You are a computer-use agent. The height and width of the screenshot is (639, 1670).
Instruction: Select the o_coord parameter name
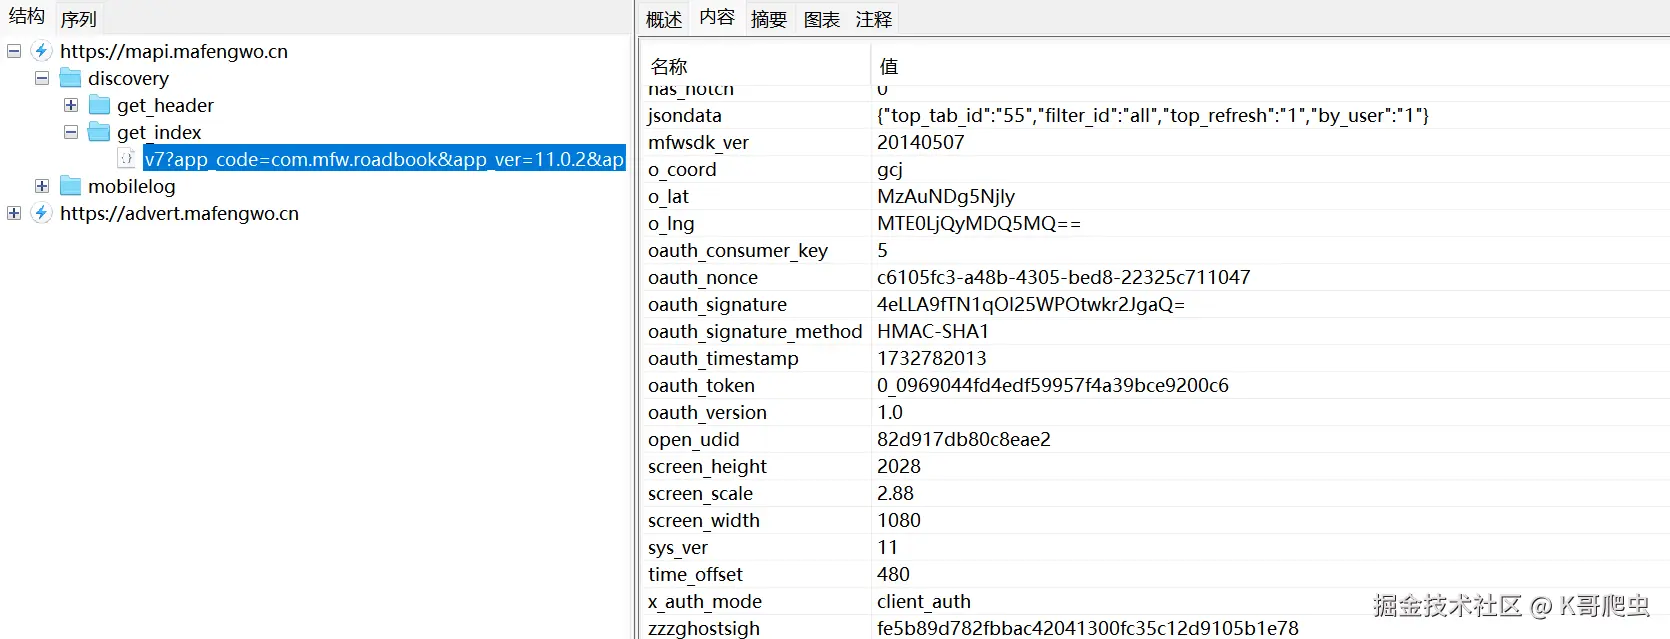[682, 169]
